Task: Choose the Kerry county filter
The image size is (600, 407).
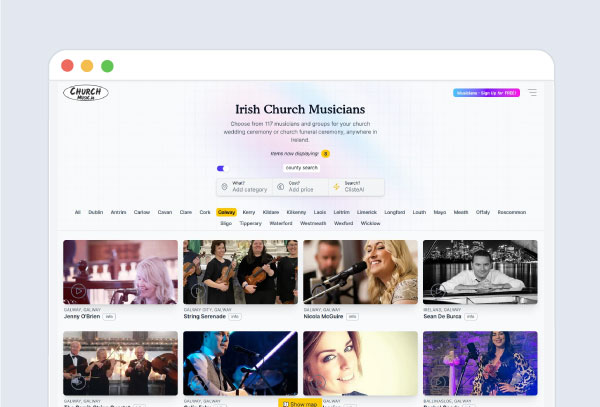Action: 249,212
